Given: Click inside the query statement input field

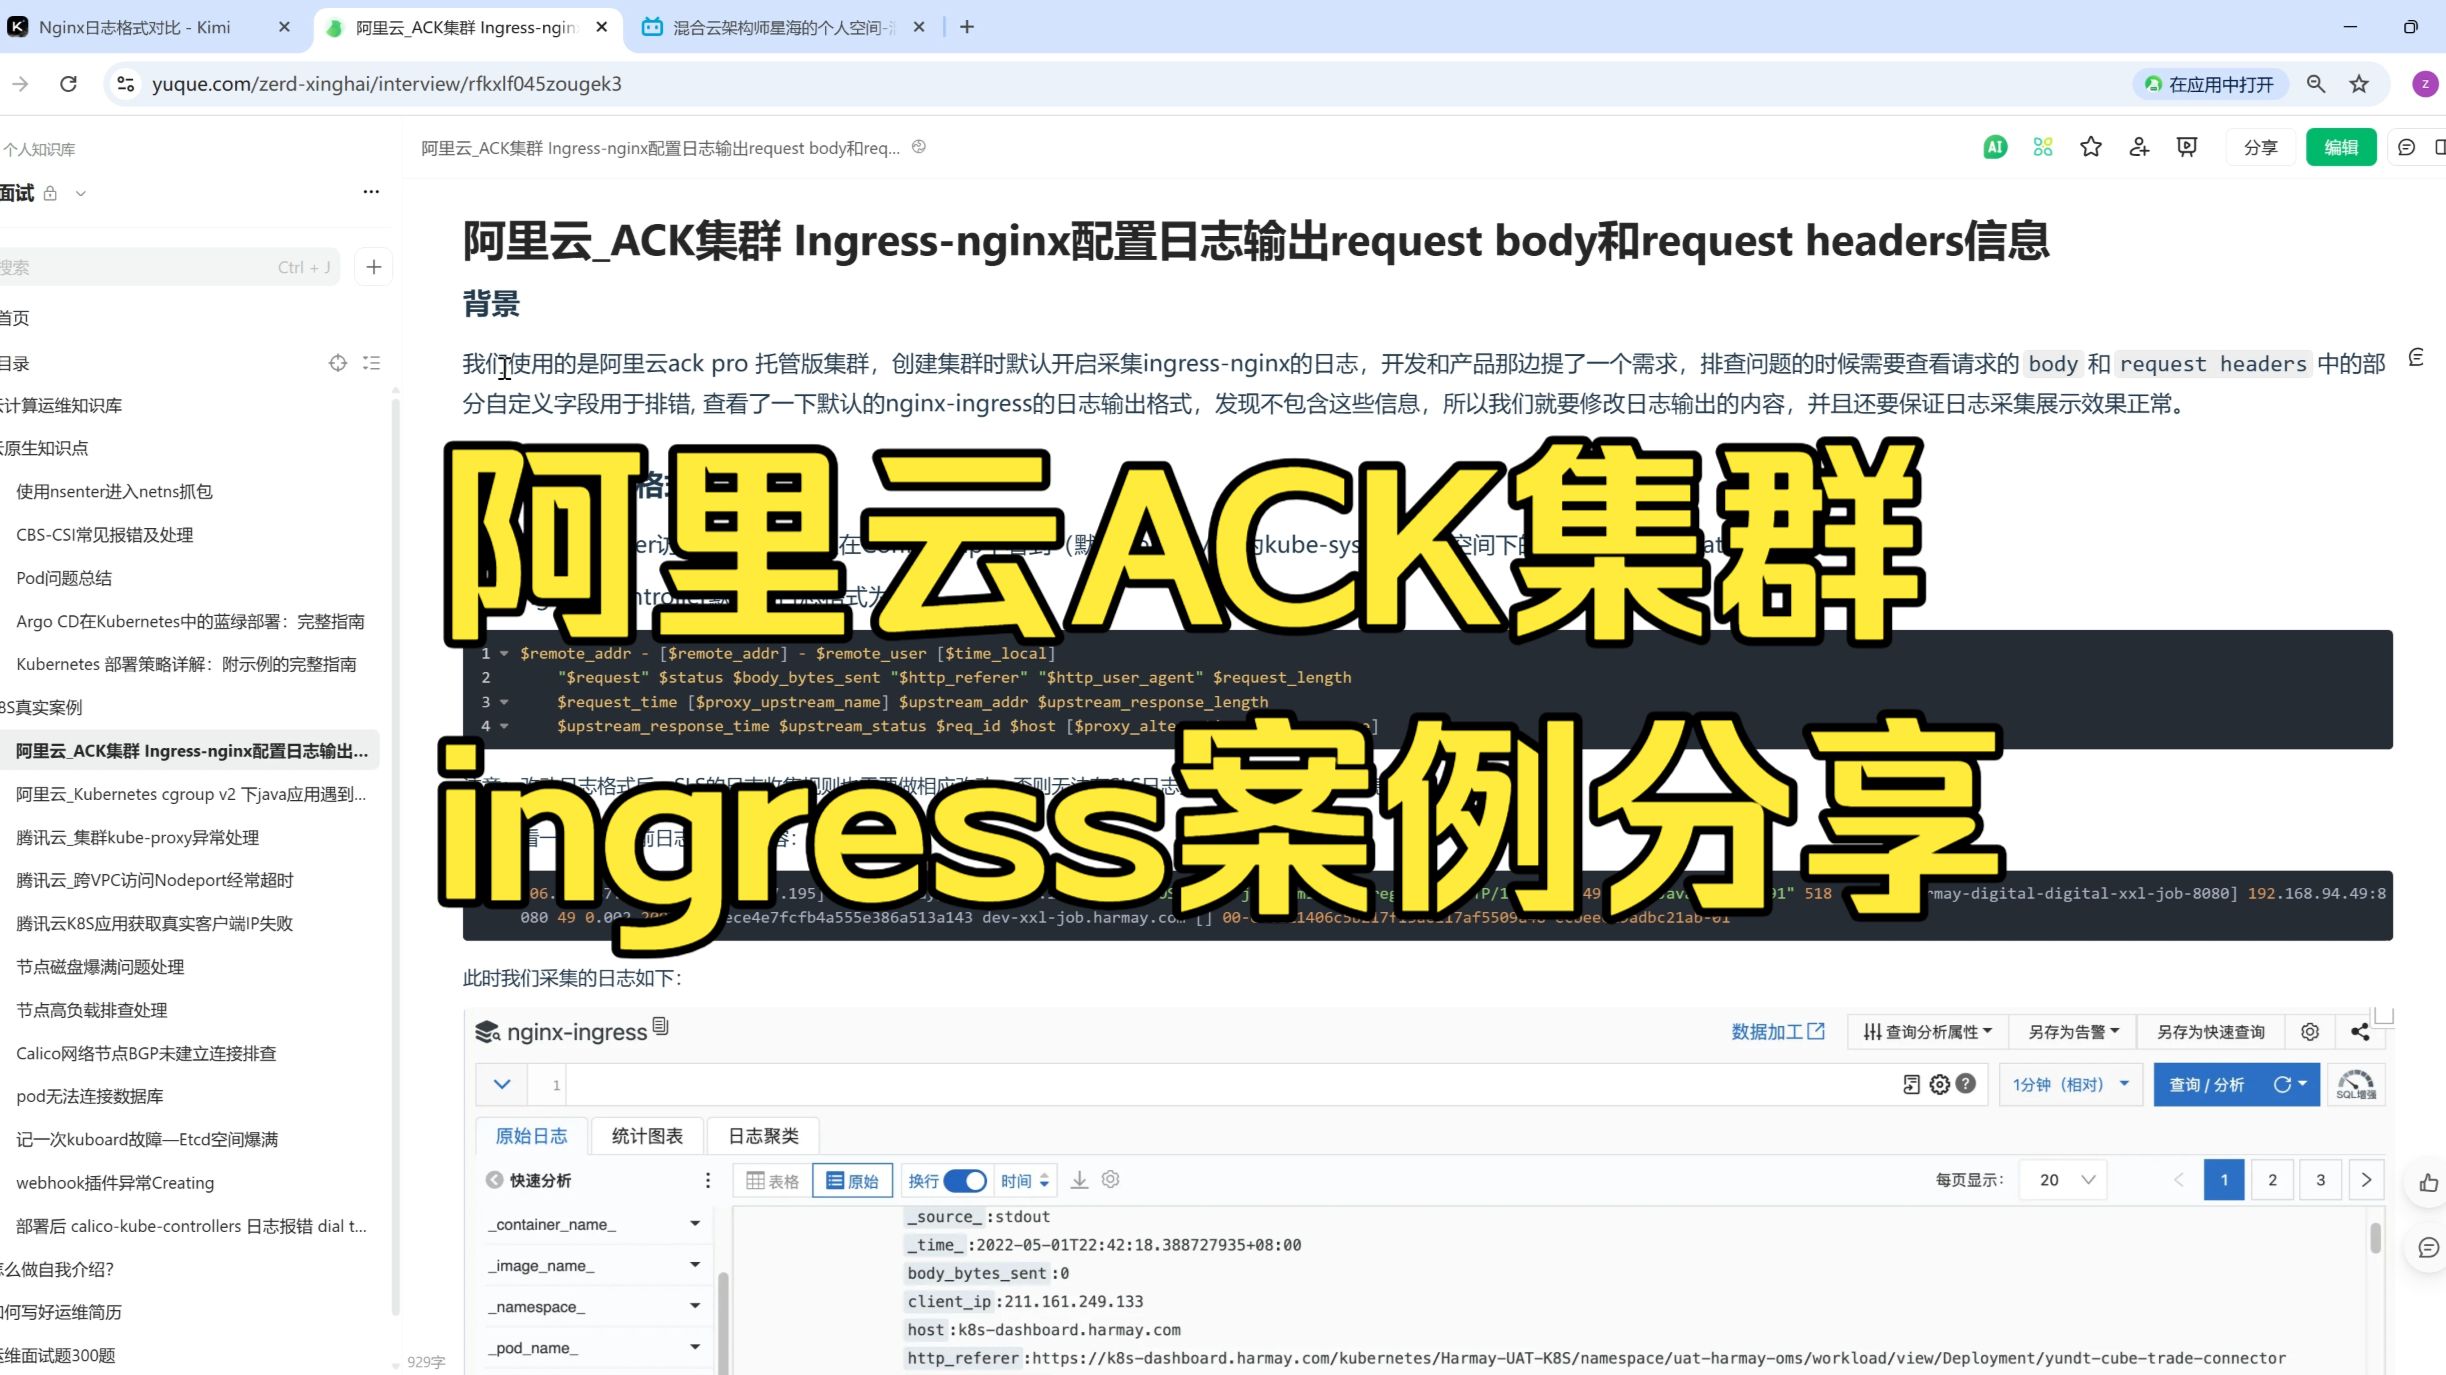Looking at the screenshot, I should click(x=1230, y=1084).
